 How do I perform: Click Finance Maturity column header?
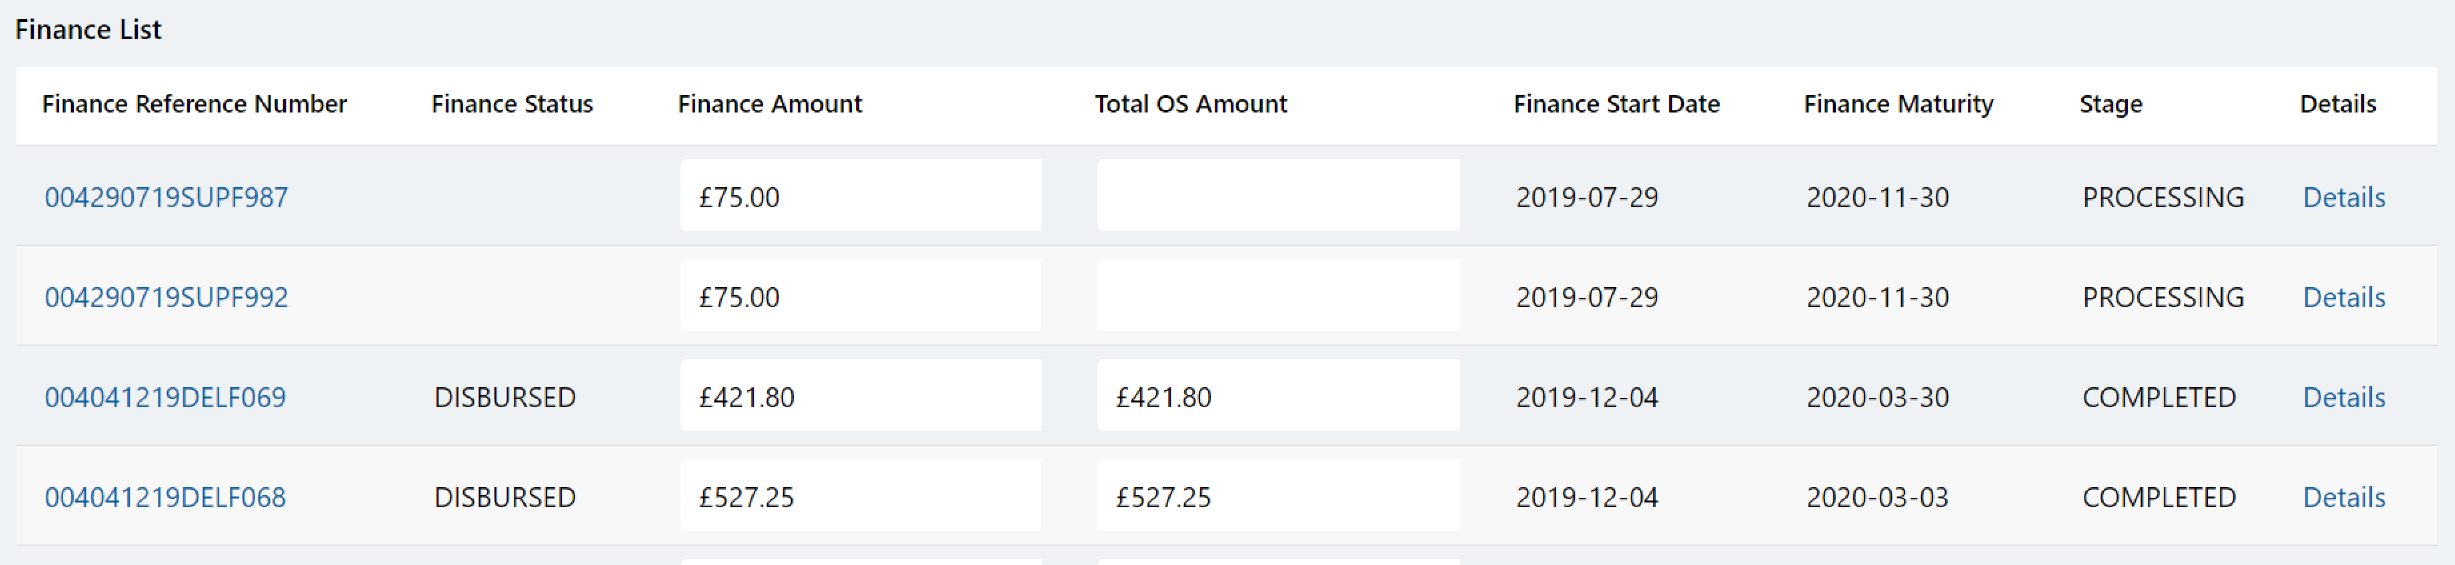click(x=1898, y=104)
